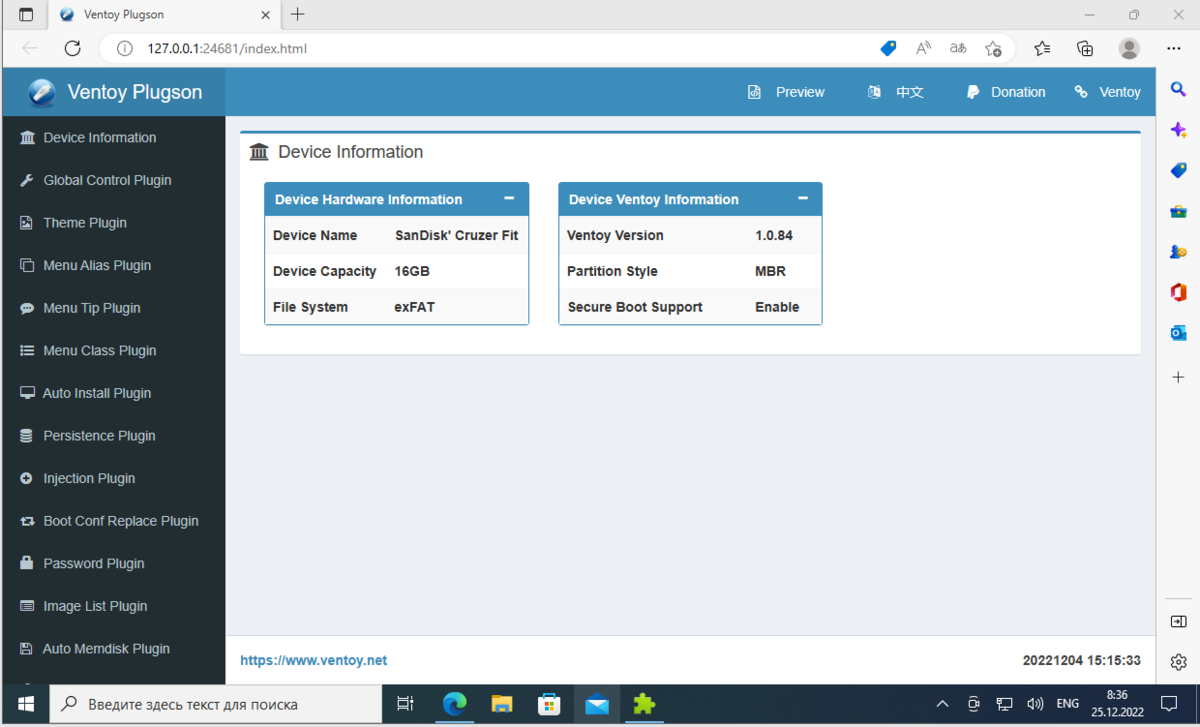This screenshot has width=1200, height=727.
Task: Open sidebar settings gear icon
Action: click(x=1178, y=662)
